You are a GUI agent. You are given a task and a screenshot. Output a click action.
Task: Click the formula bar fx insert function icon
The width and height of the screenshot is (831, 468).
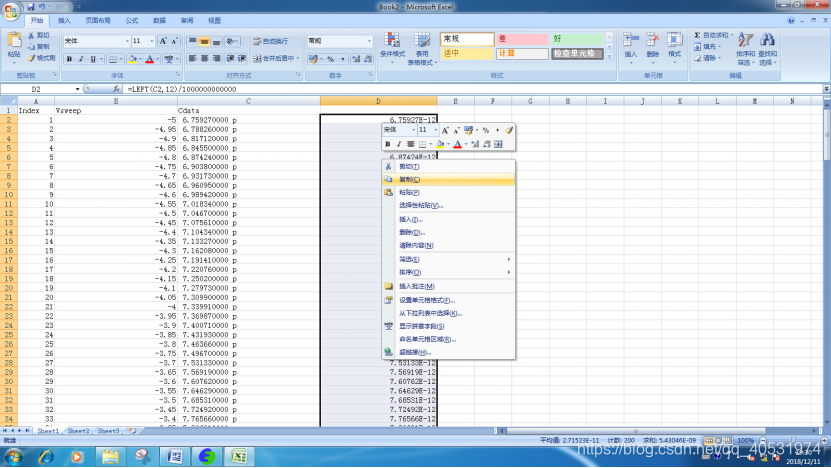tap(116, 89)
